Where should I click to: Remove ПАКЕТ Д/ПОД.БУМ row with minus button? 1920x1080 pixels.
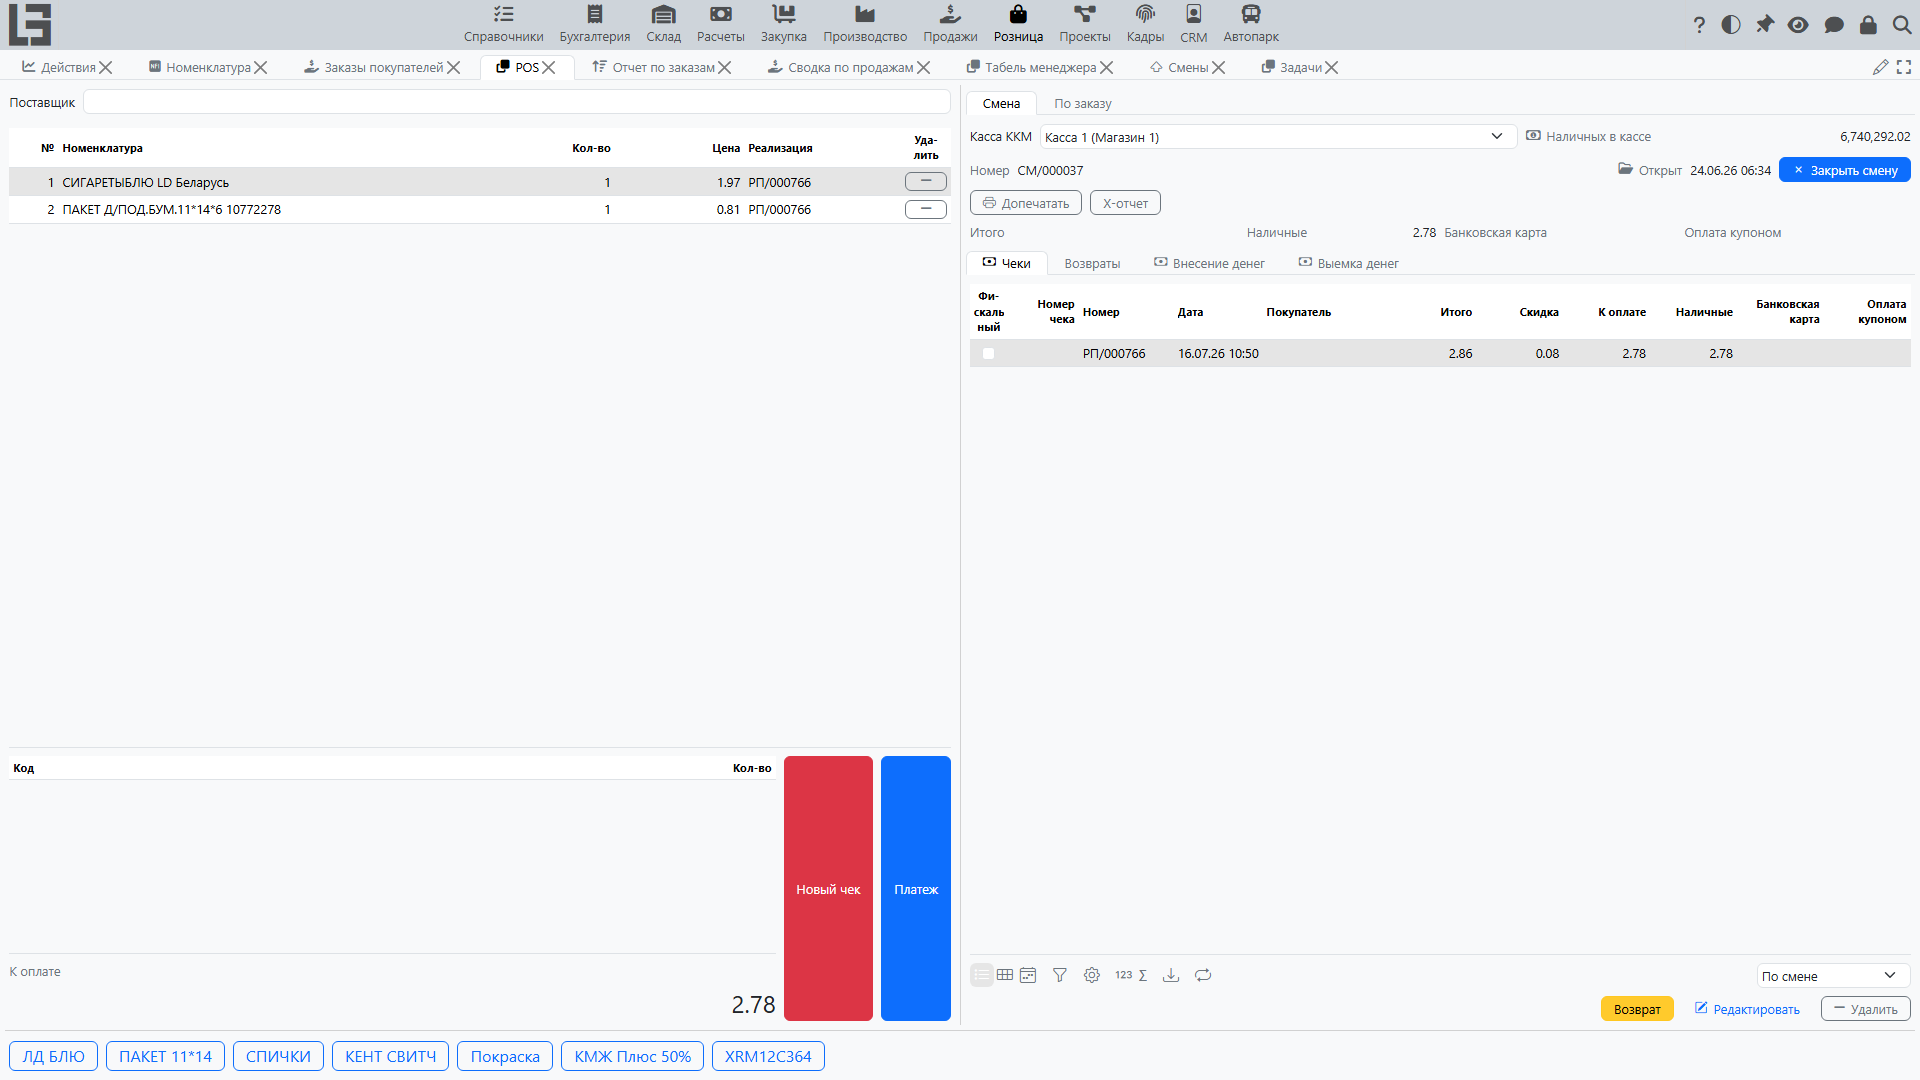tap(925, 209)
